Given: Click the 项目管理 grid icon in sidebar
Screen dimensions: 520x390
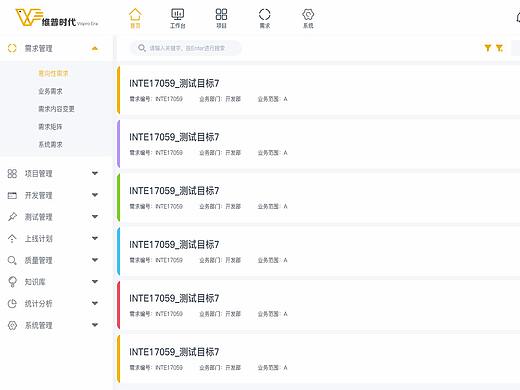Looking at the screenshot, I should 12,173.
